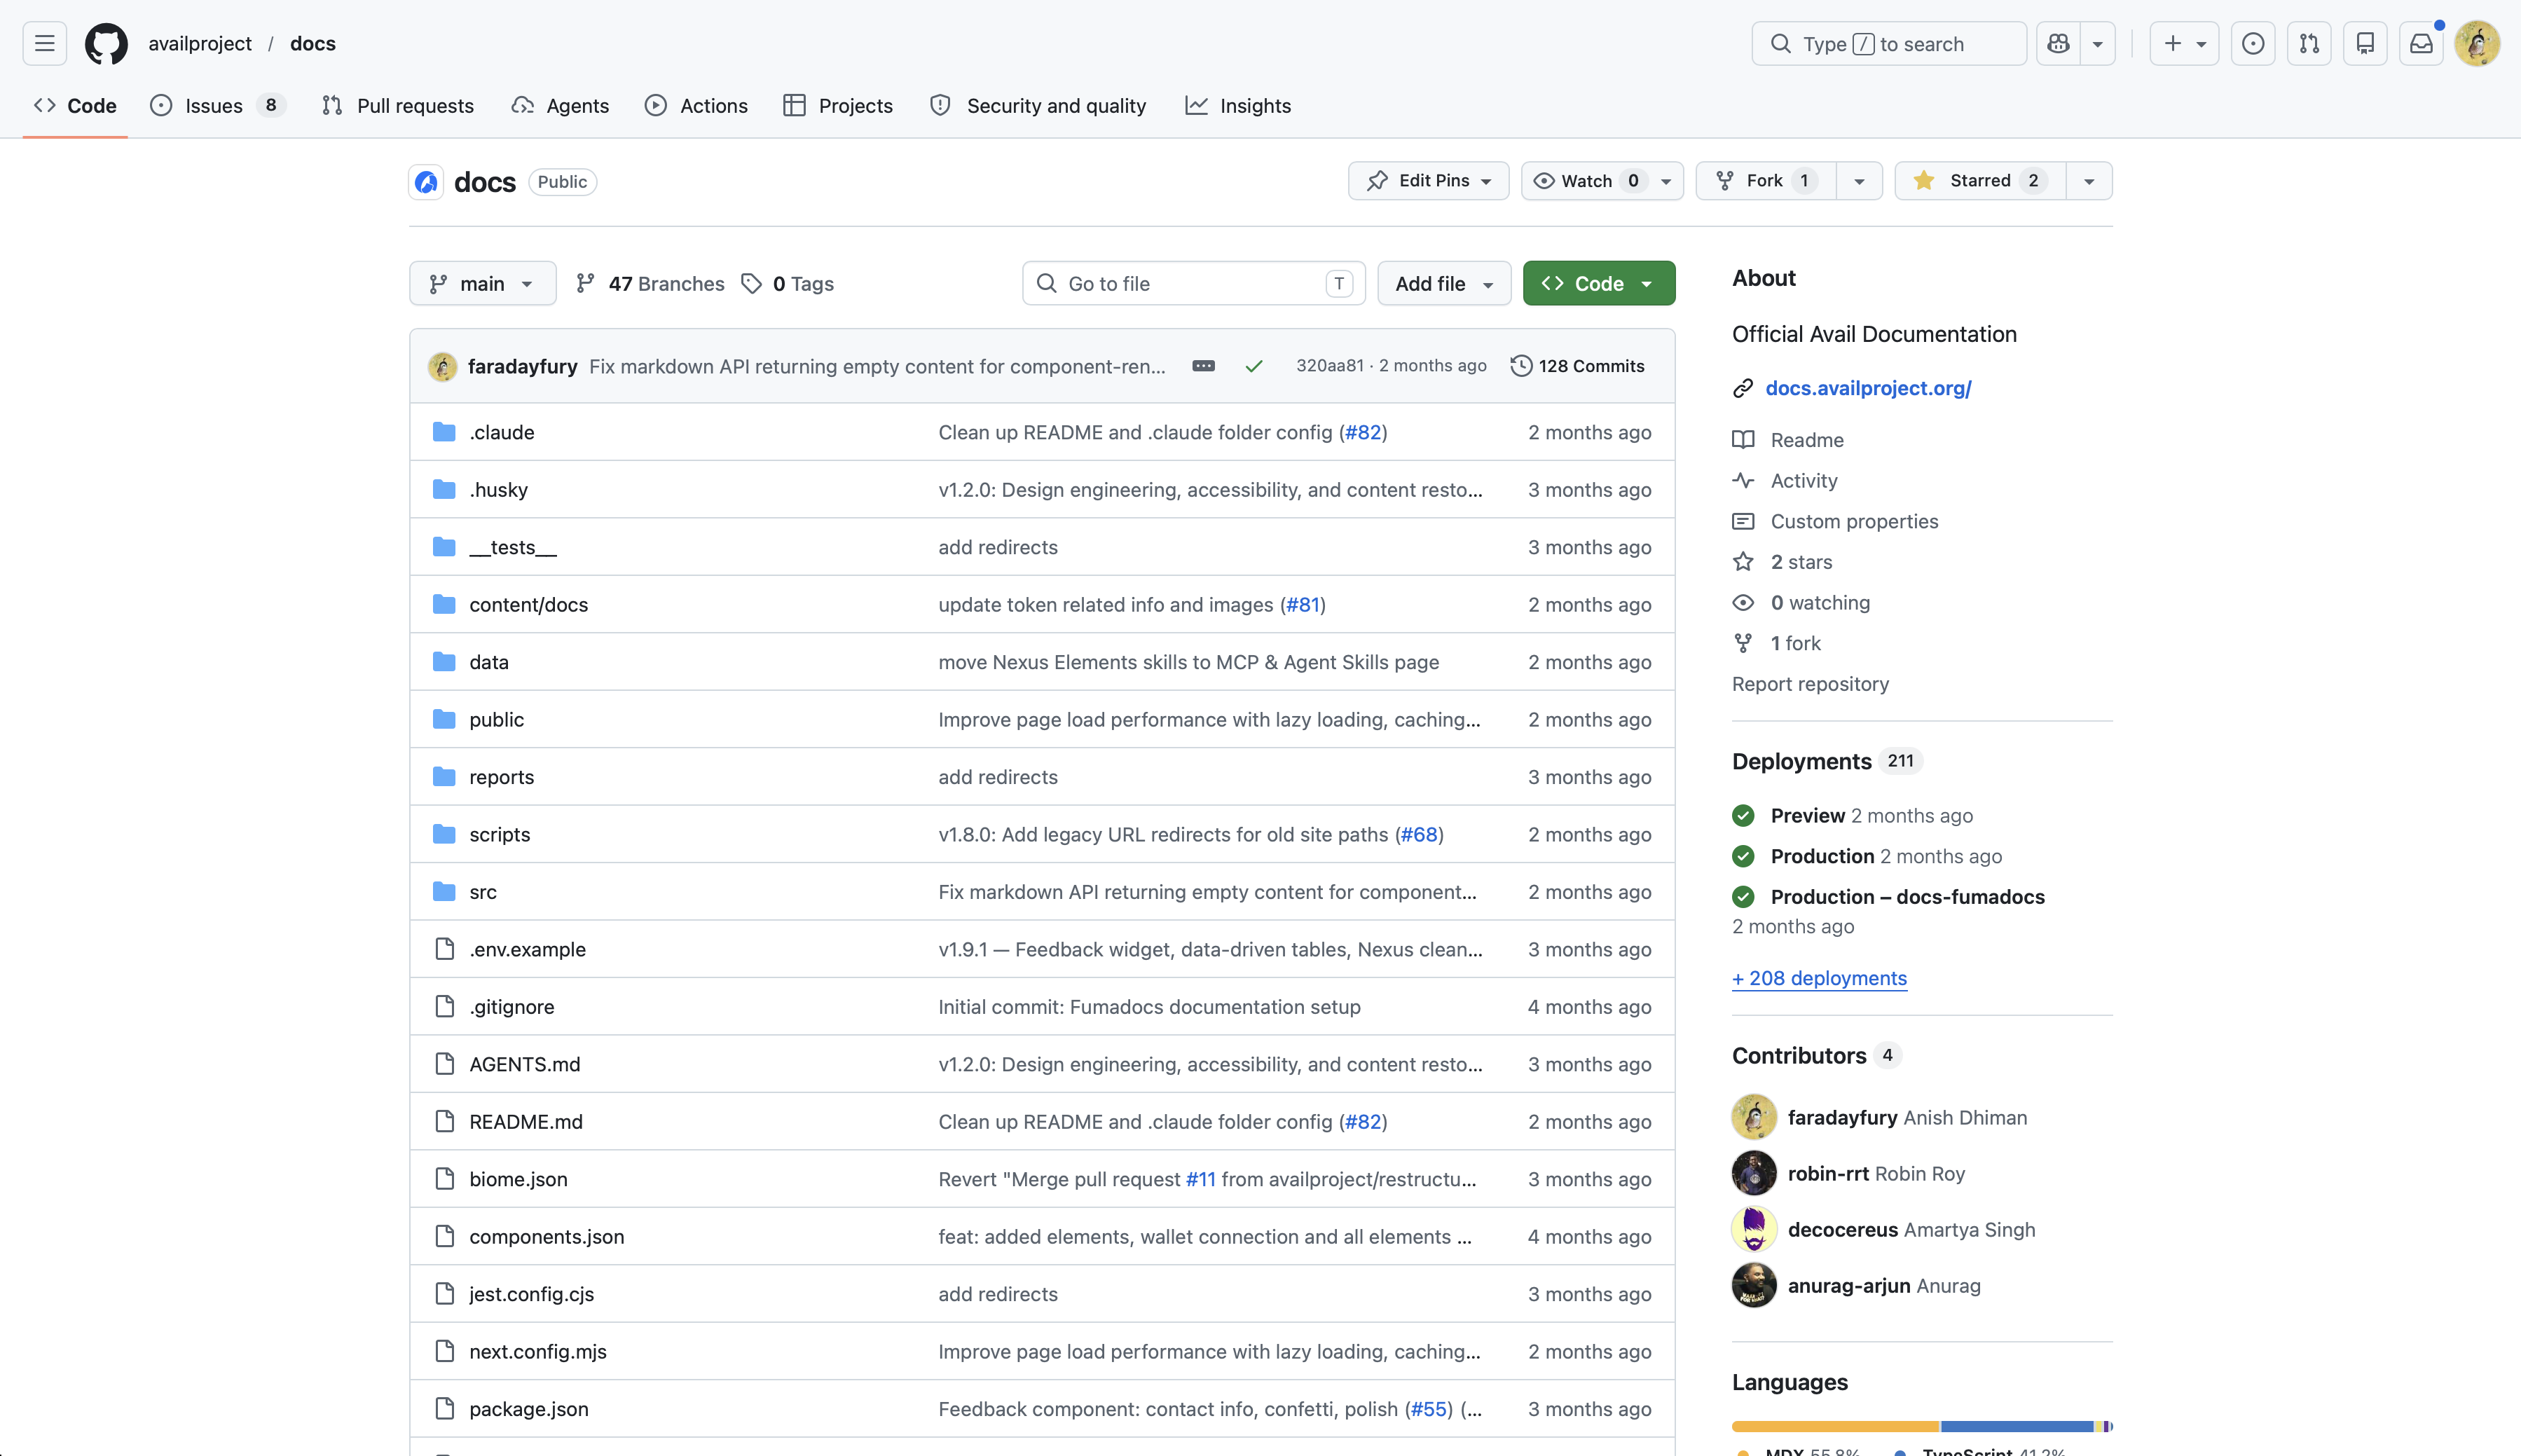This screenshot has width=2521, height=1456.
Task: Open the Edit Pins dropdown
Action: tap(1428, 181)
